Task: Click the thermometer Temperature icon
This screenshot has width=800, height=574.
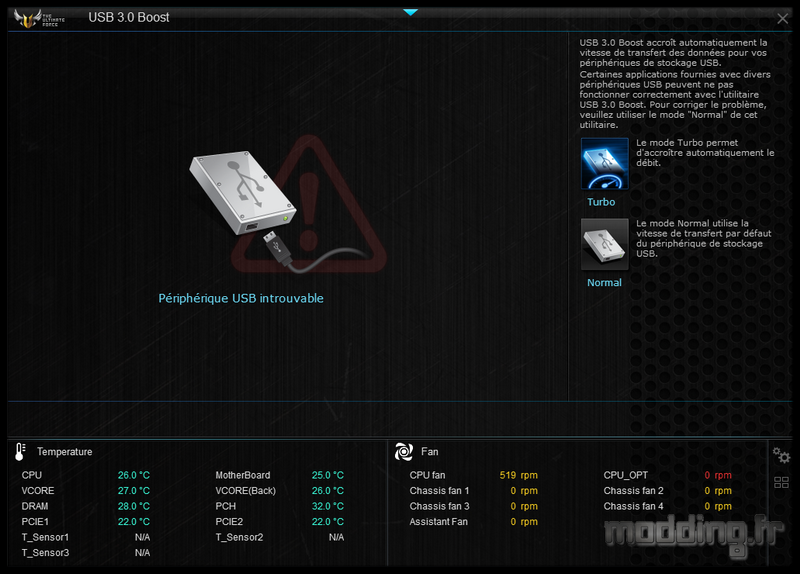Action: (x=20, y=452)
